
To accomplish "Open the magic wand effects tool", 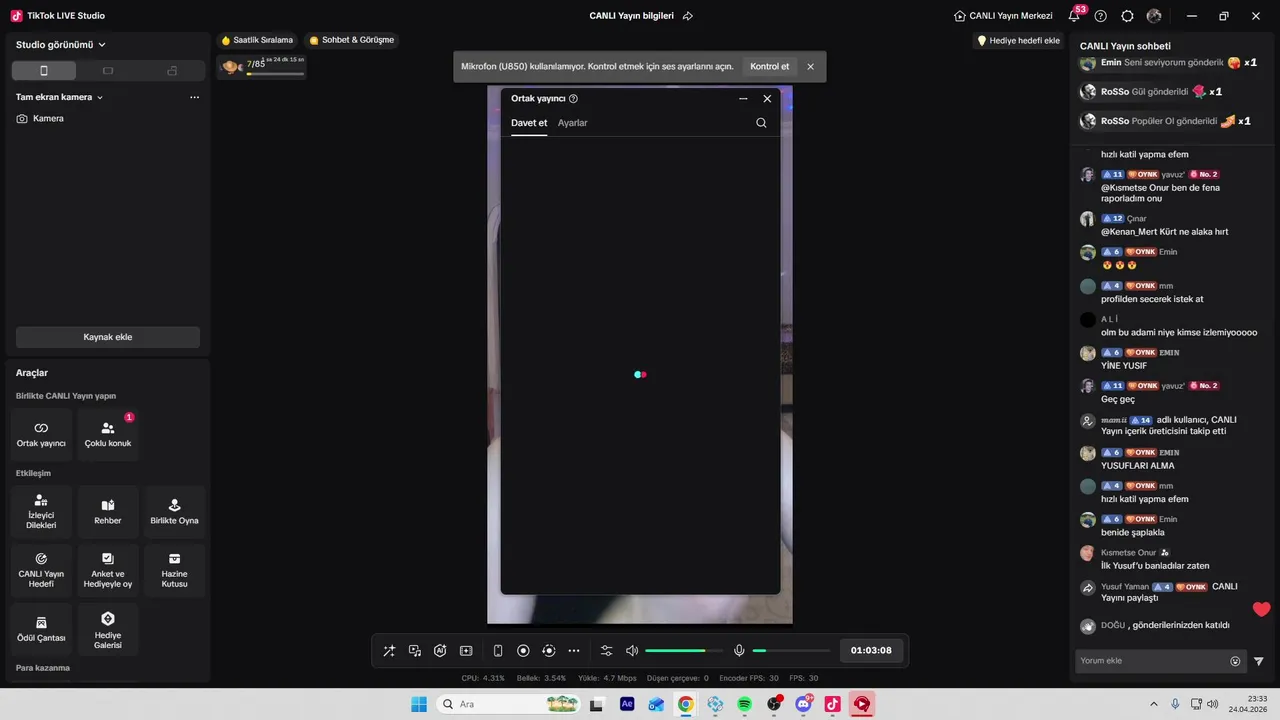I will coord(389,651).
